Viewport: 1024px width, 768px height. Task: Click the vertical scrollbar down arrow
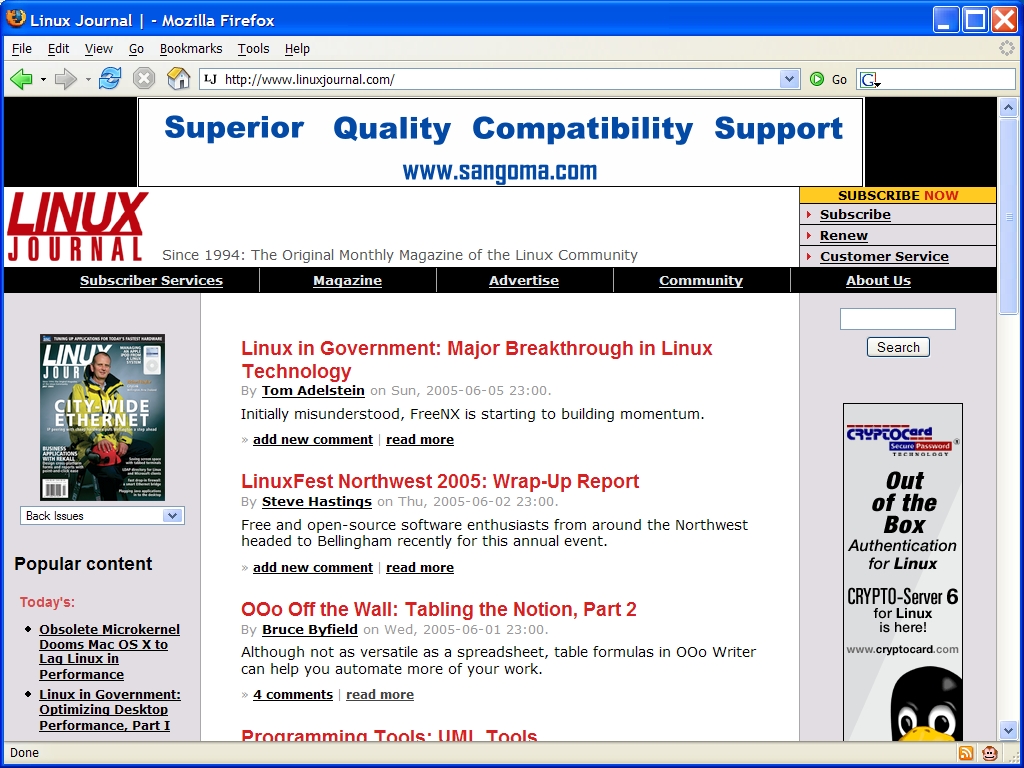[1008, 731]
